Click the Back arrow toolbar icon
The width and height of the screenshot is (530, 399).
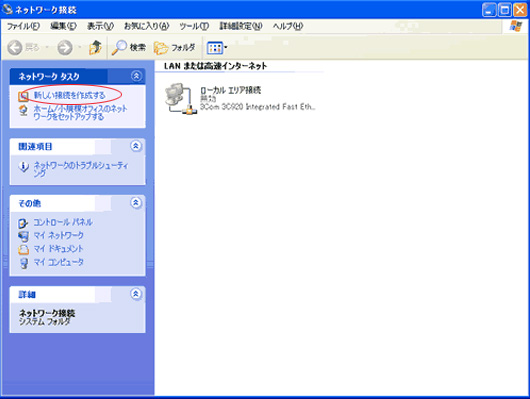[15, 48]
